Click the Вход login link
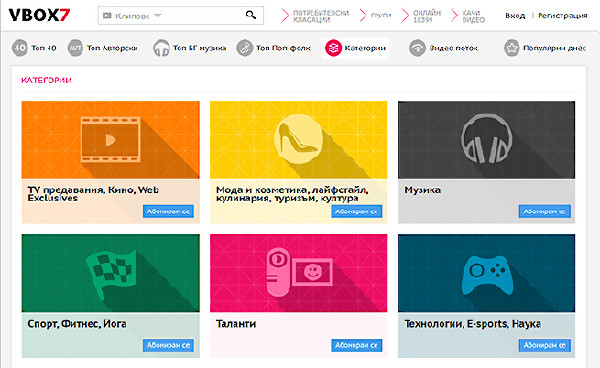Screen dimensions: 600x368 click(515, 16)
